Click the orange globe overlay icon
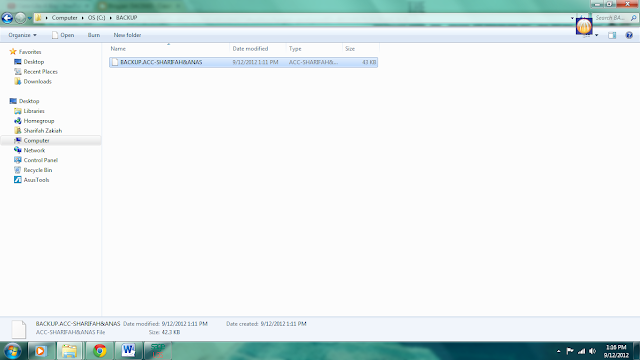Viewport: 640px width, 360px height. 584,27
